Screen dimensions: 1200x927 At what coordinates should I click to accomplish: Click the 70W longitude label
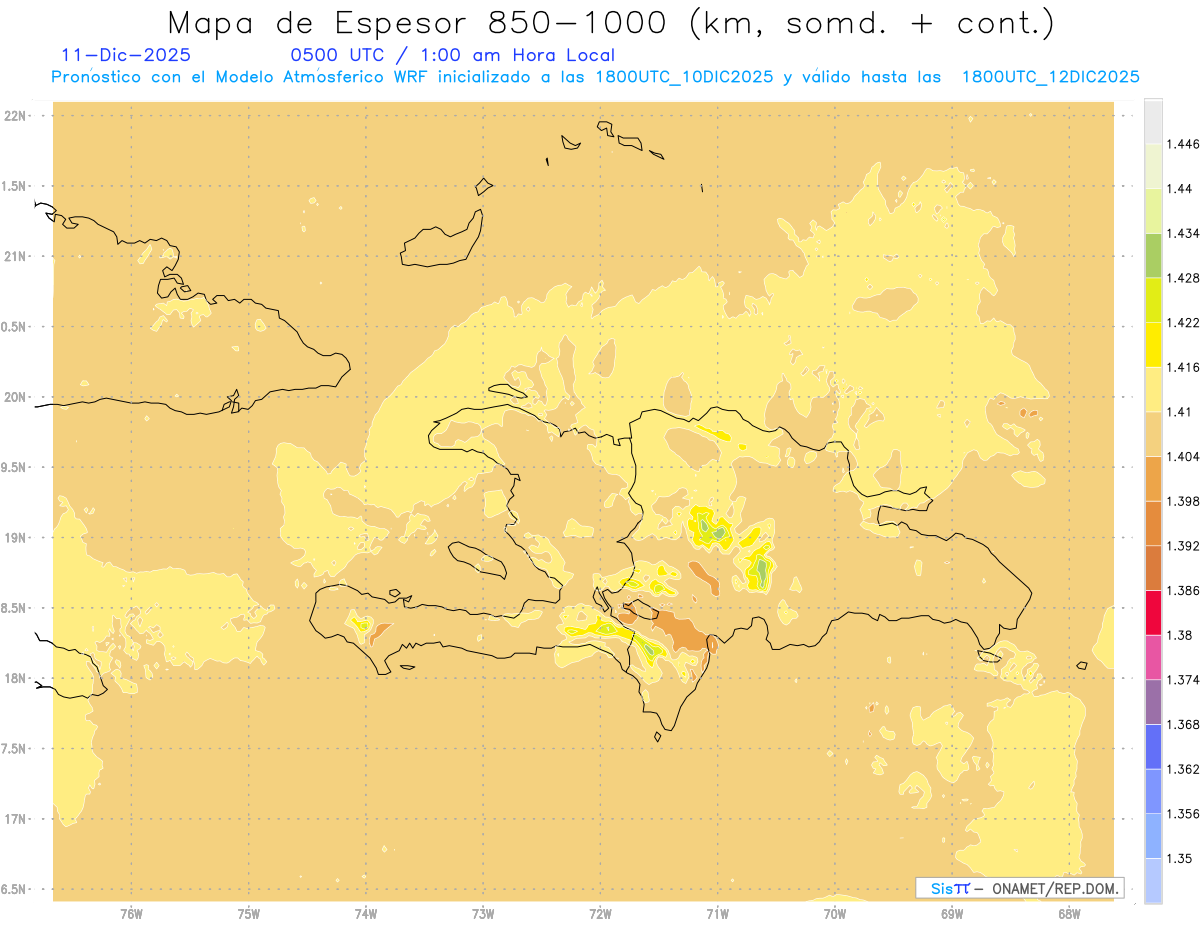[x=835, y=914]
